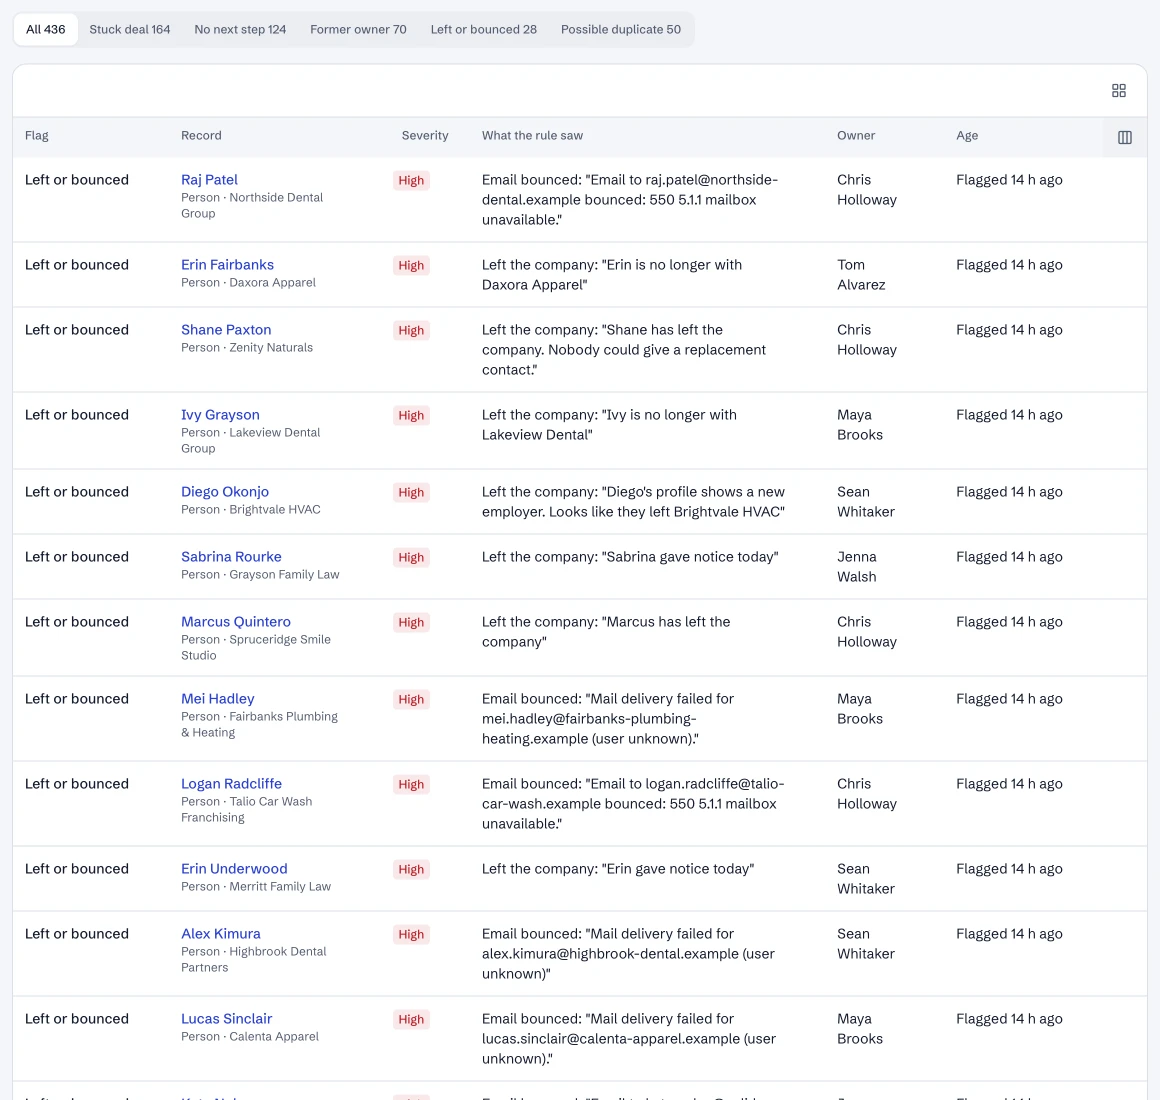Open Shane Paxton record
This screenshot has height=1100, width=1160.
tap(226, 330)
